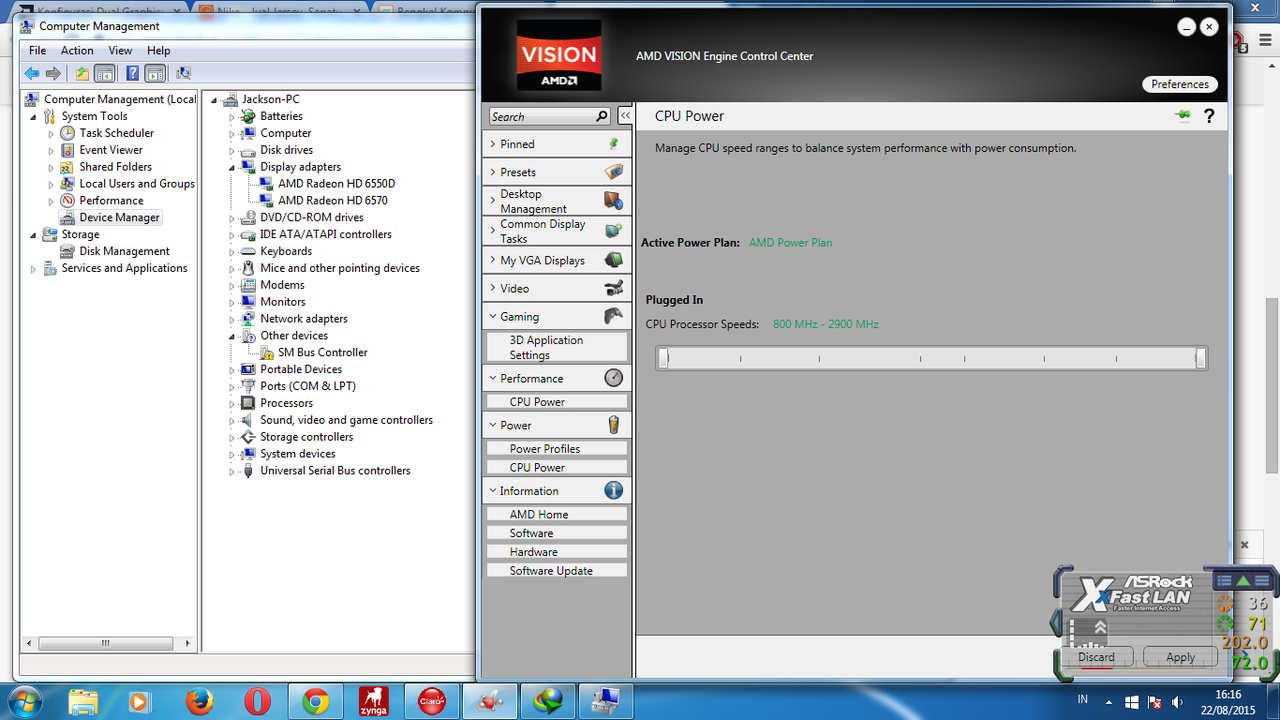Open Zynga app from the taskbar
Viewport: 1280px width, 720px height.
tap(374, 702)
